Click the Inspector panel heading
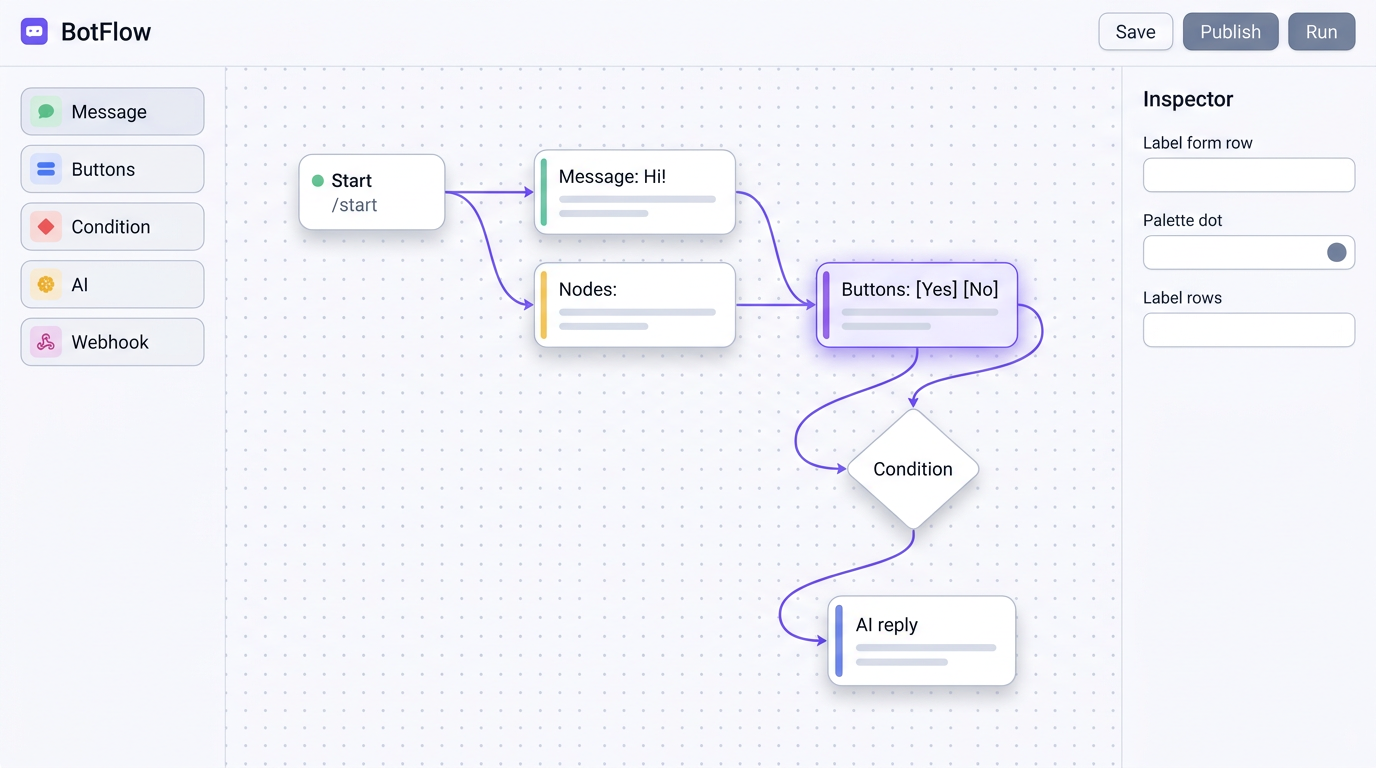This screenshot has width=1376, height=768. click(1188, 99)
